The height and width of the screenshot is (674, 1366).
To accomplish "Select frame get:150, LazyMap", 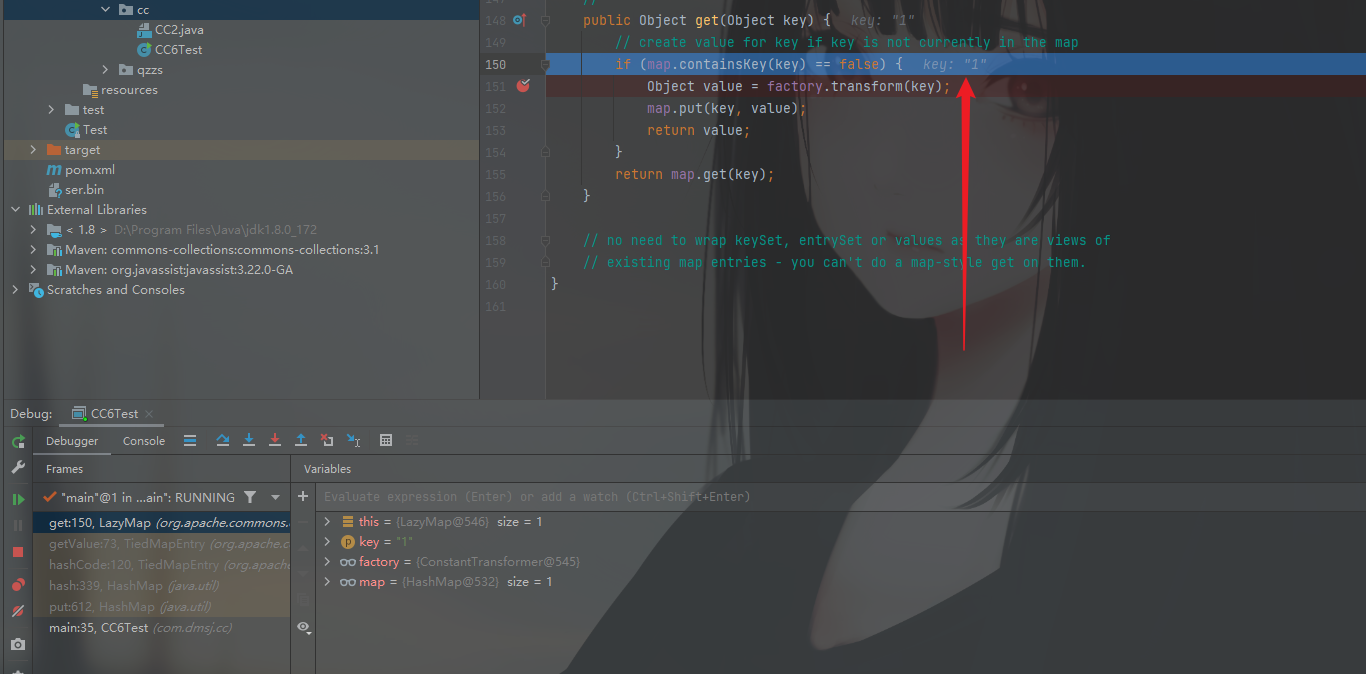I will pyautogui.click(x=162, y=522).
